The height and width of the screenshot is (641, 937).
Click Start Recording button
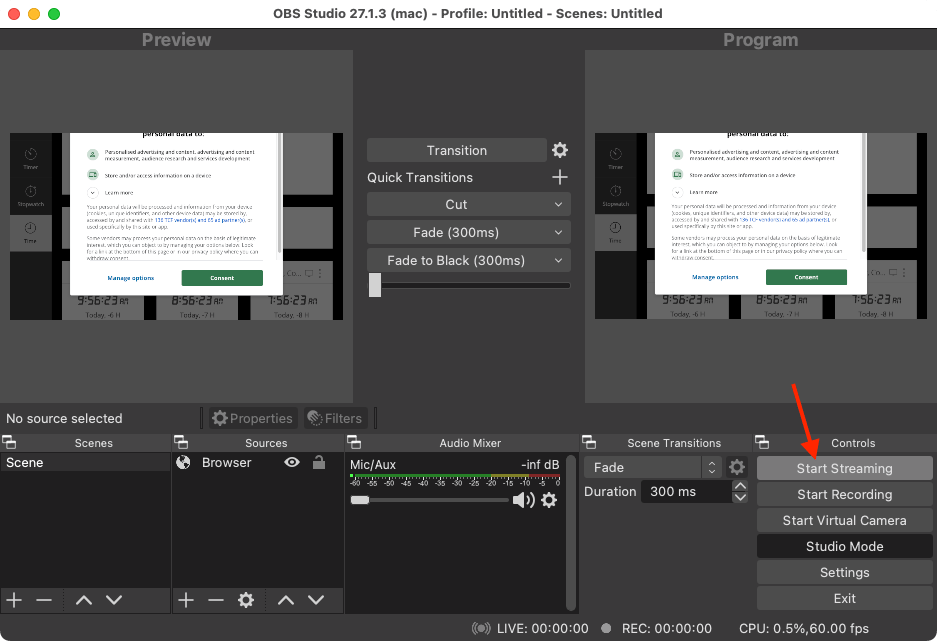pyautogui.click(x=844, y=495)
